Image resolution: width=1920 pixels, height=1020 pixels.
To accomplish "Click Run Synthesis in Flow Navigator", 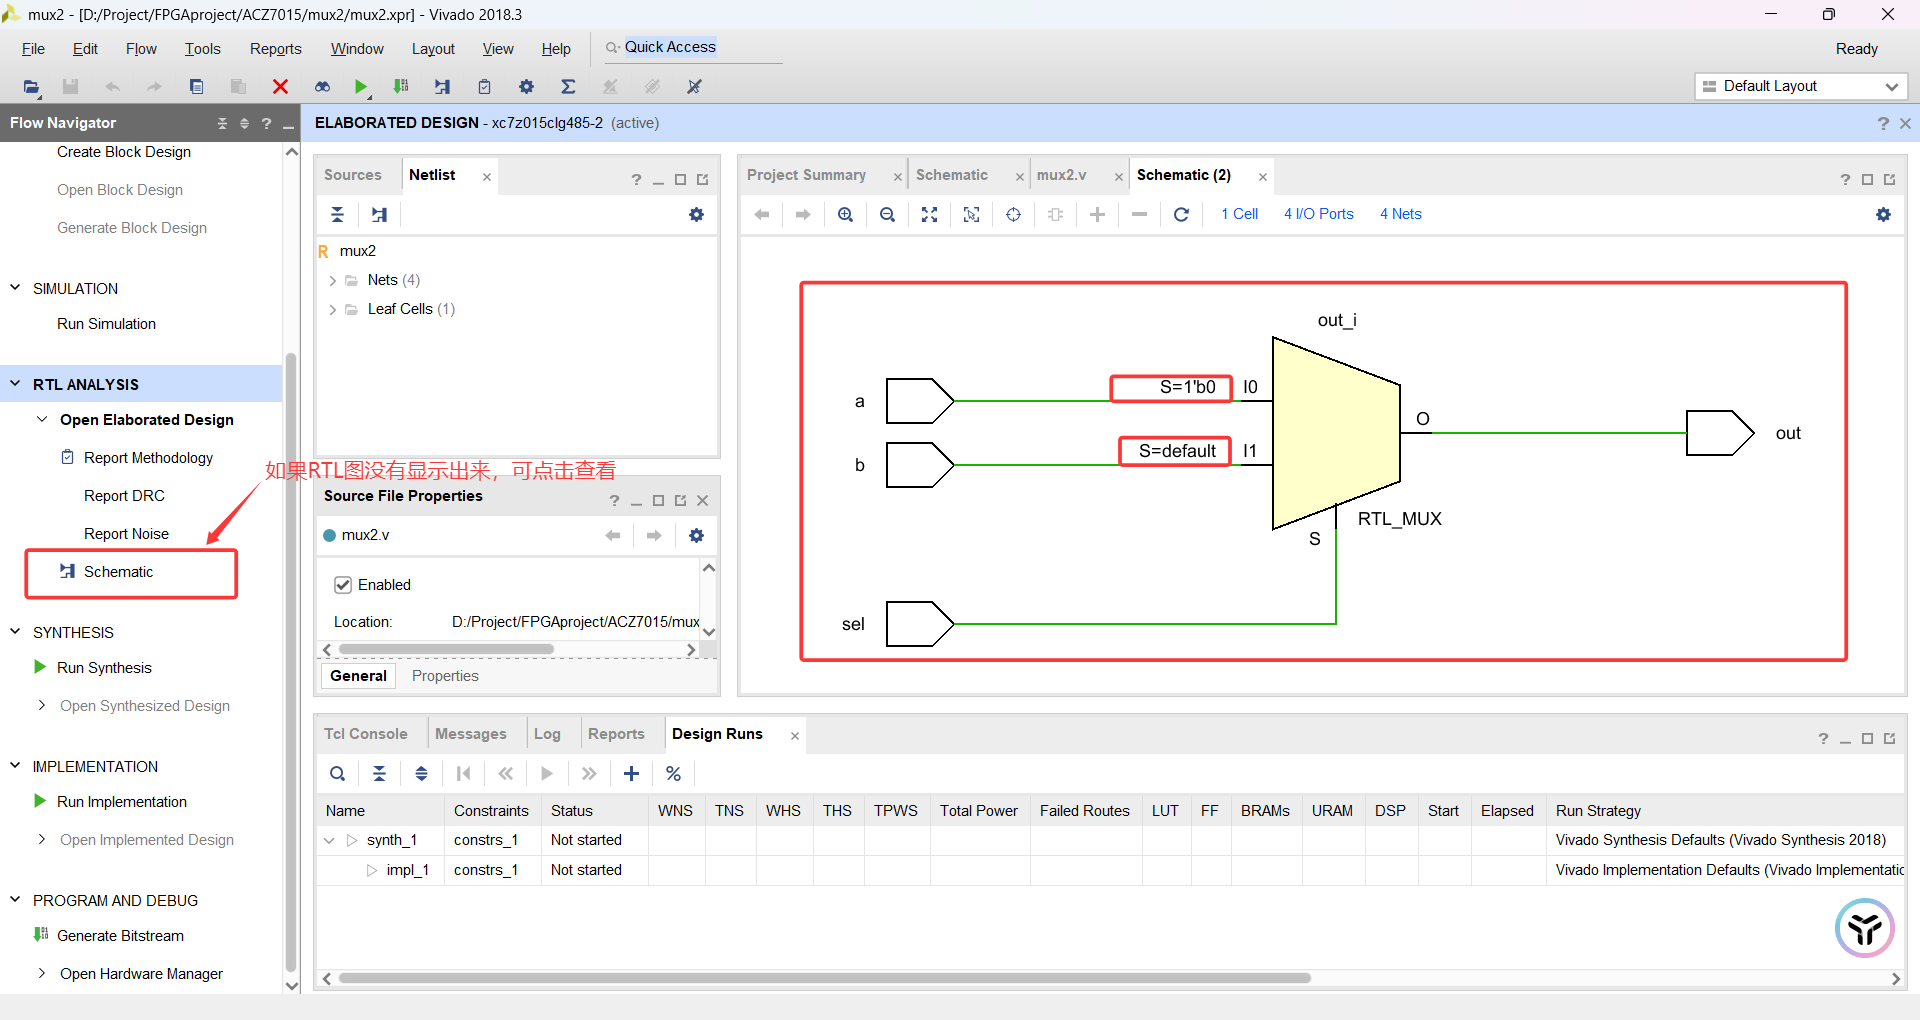I will pyautogui.click(x=104, y=668).
